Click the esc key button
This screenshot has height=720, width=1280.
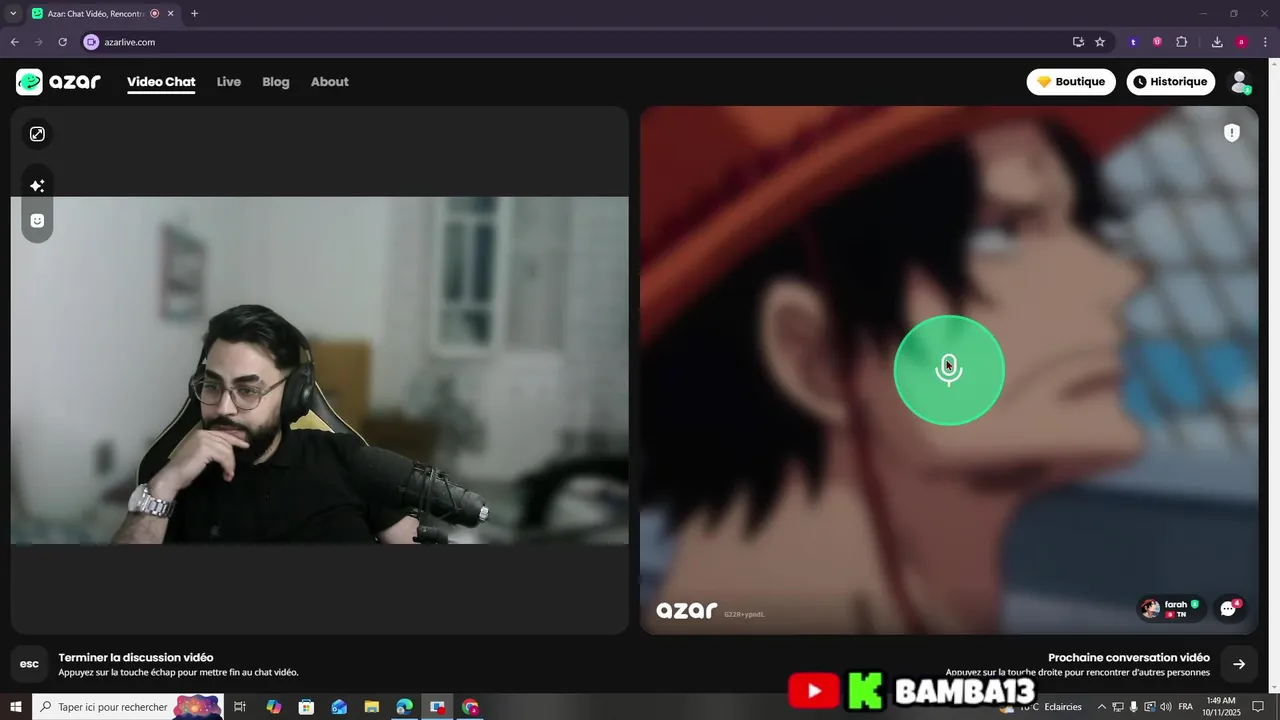tap(30, 664)
